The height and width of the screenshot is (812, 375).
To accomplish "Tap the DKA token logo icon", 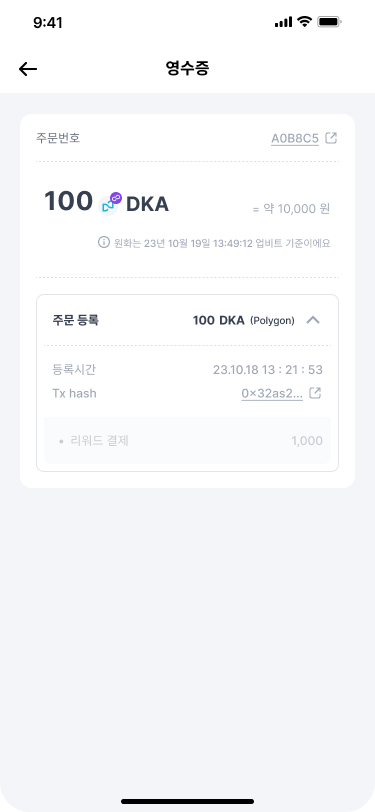I will click(110, 202).
